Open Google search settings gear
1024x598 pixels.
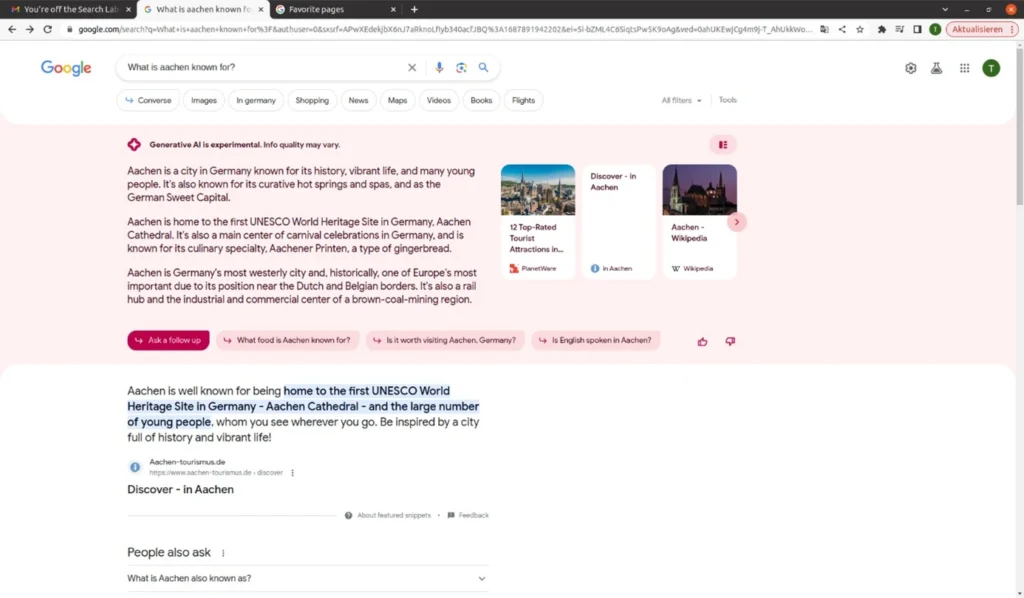pos(910,68)
